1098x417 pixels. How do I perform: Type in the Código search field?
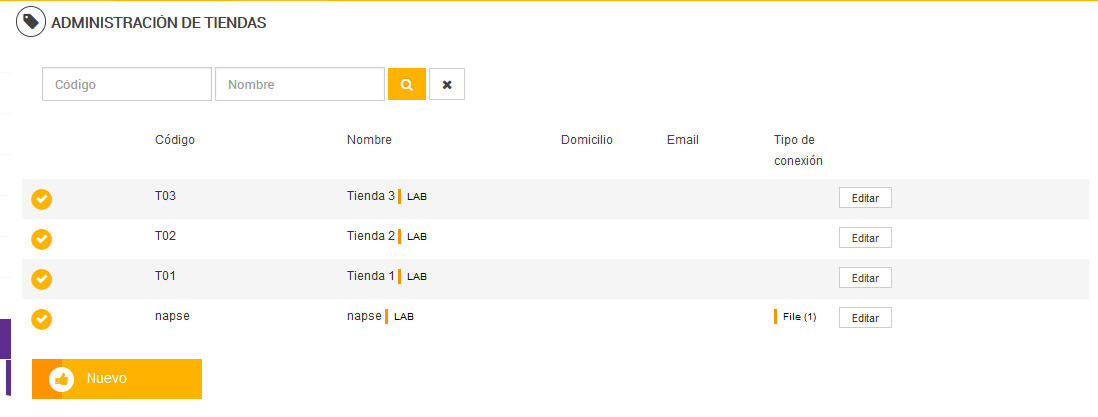pyautogui.click(x=127, y=85)
